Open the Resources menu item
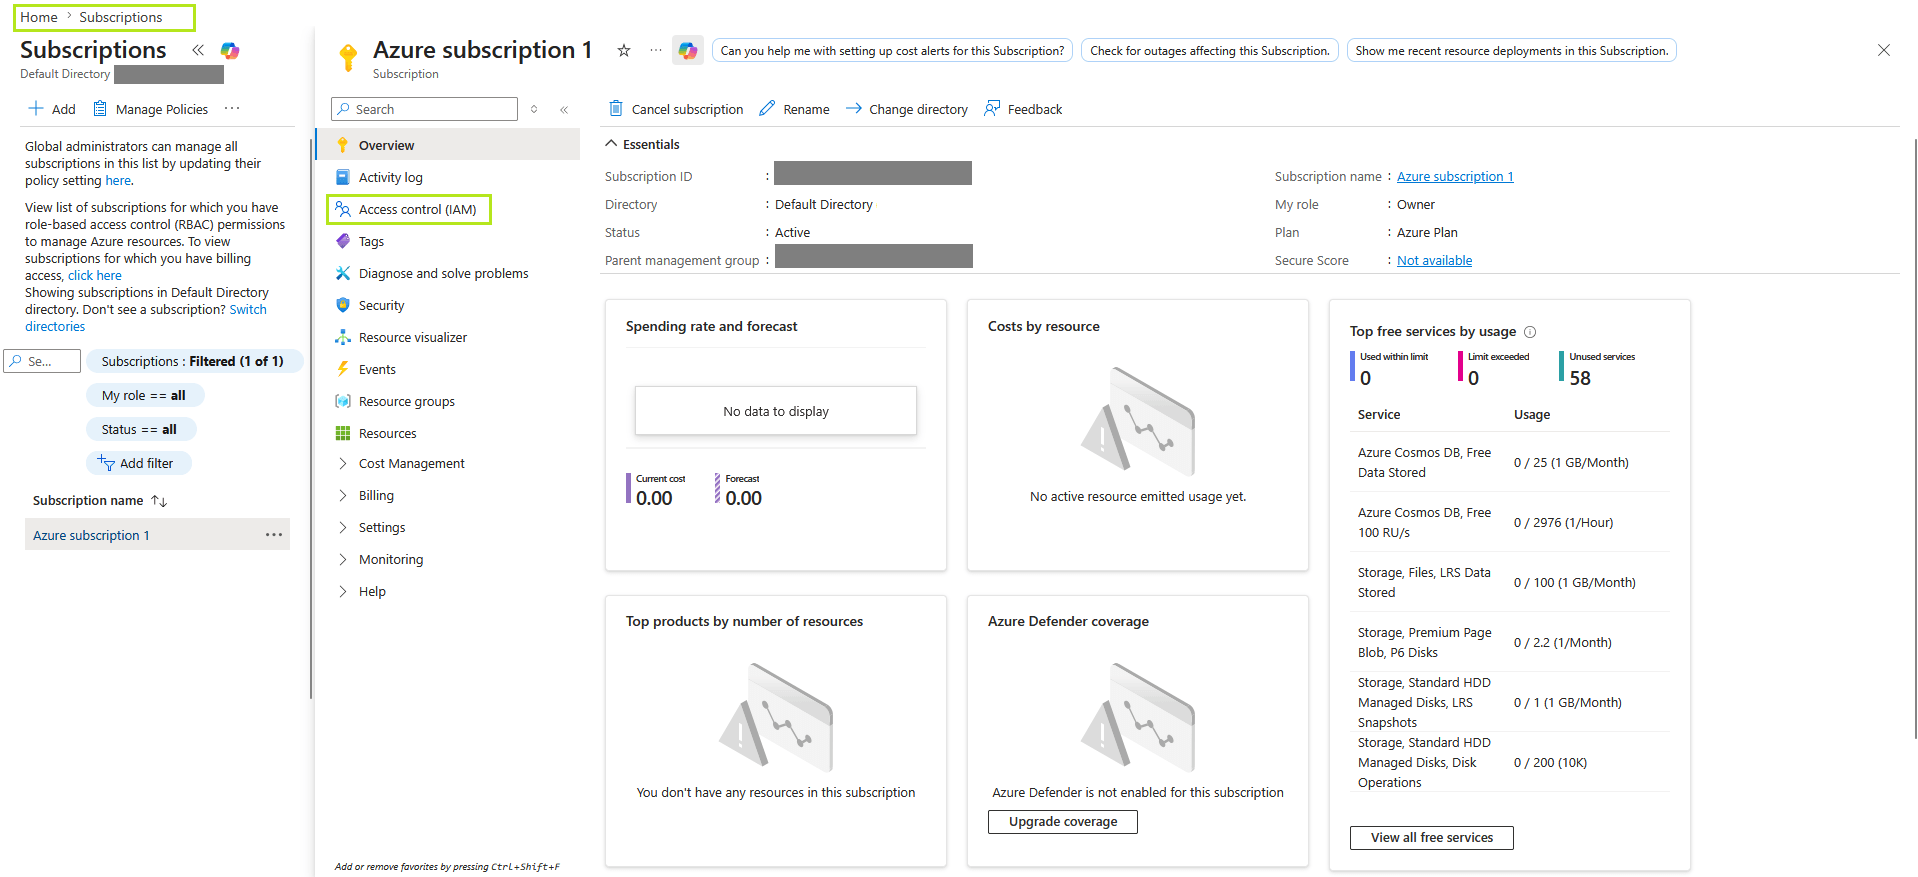Viewport: 1918px width, 877px height. click(x=448, y=433)
